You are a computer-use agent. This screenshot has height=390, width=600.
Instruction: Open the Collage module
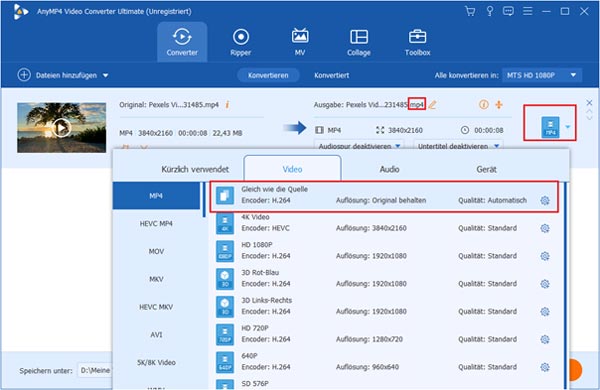[x=359, y=42]
